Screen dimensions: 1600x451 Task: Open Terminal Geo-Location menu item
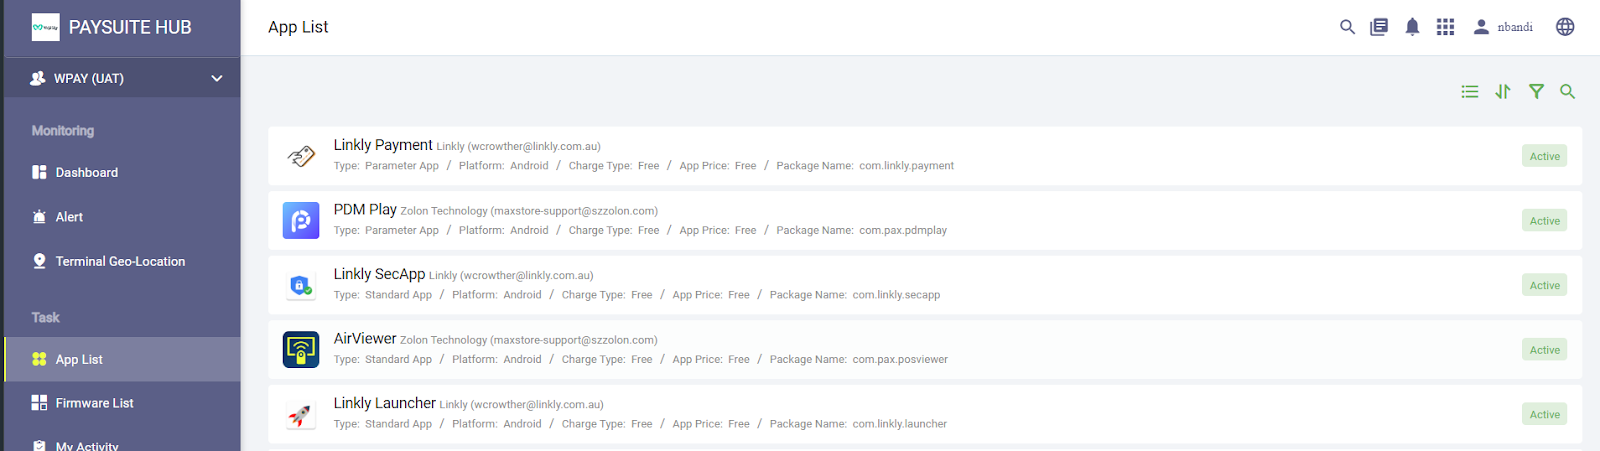[122, 261]
